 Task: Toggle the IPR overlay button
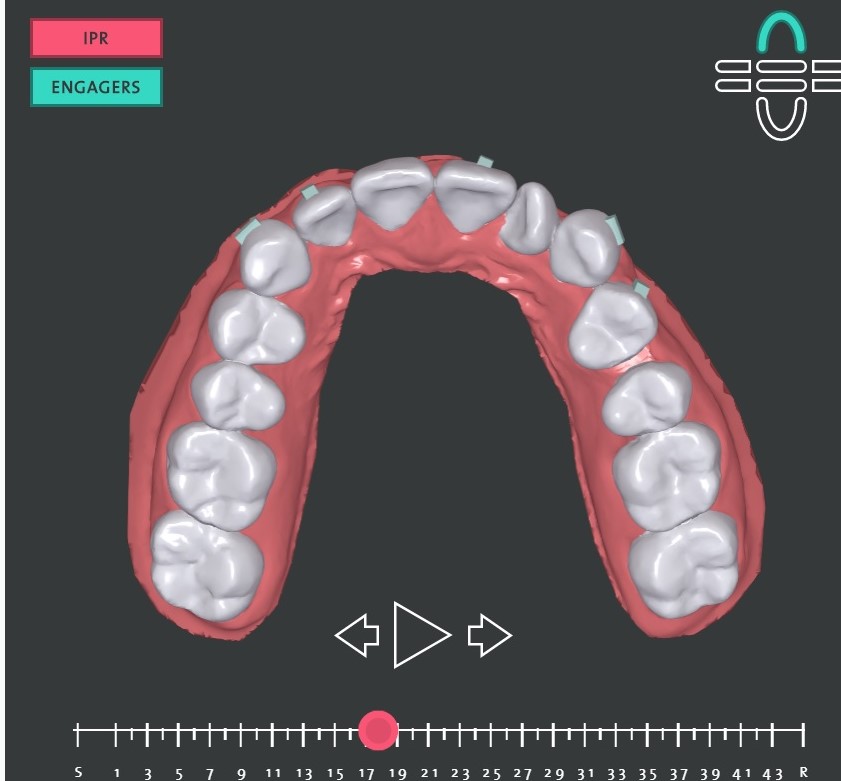[x=96, y=38]
